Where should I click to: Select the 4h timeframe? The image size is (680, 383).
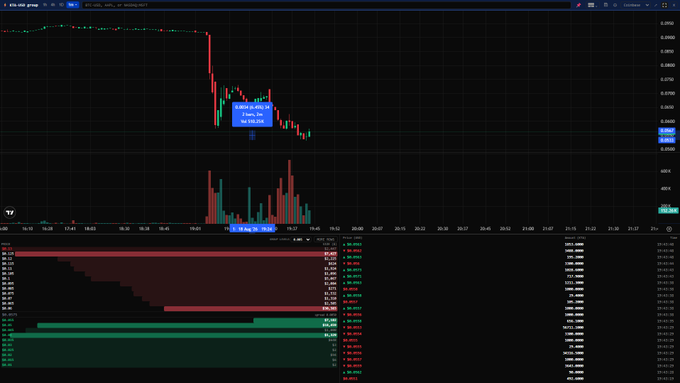click(53, 5)
